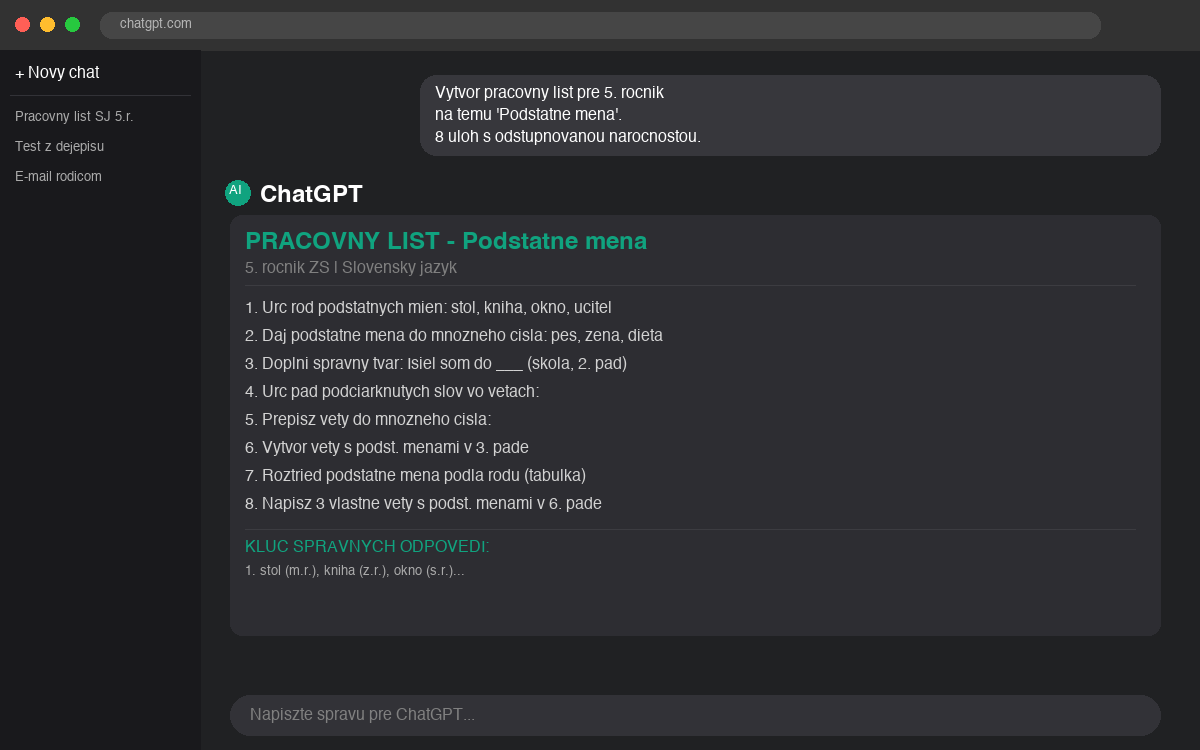Click the green macOS zoom circle

coord(70,24)
